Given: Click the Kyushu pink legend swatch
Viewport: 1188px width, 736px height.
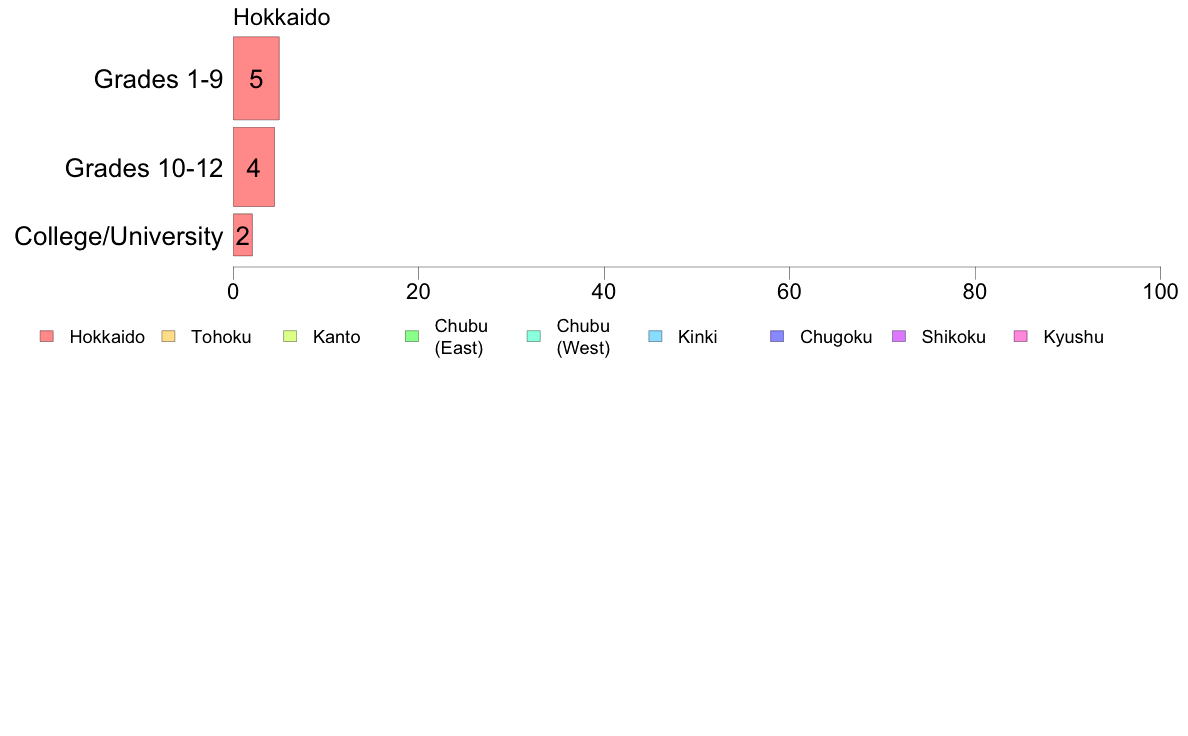Looking at the screenshot, I should tap(1021, 337).
